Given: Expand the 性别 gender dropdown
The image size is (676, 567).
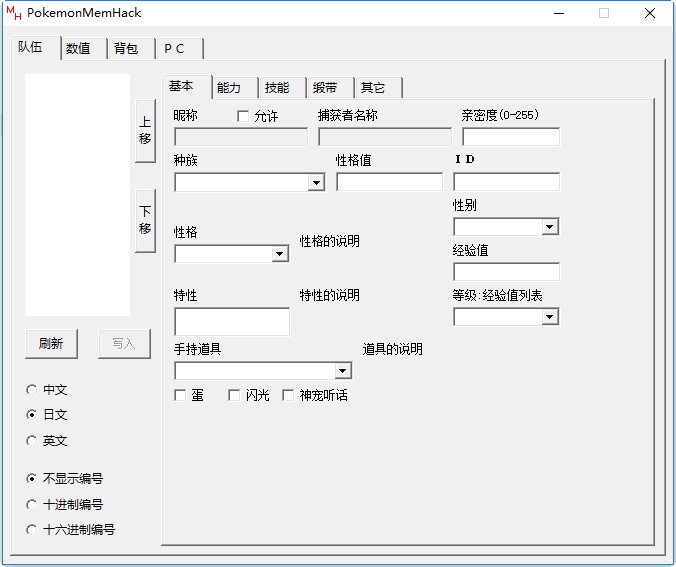Looking at the screenshot, I should (x=549, y=227).
